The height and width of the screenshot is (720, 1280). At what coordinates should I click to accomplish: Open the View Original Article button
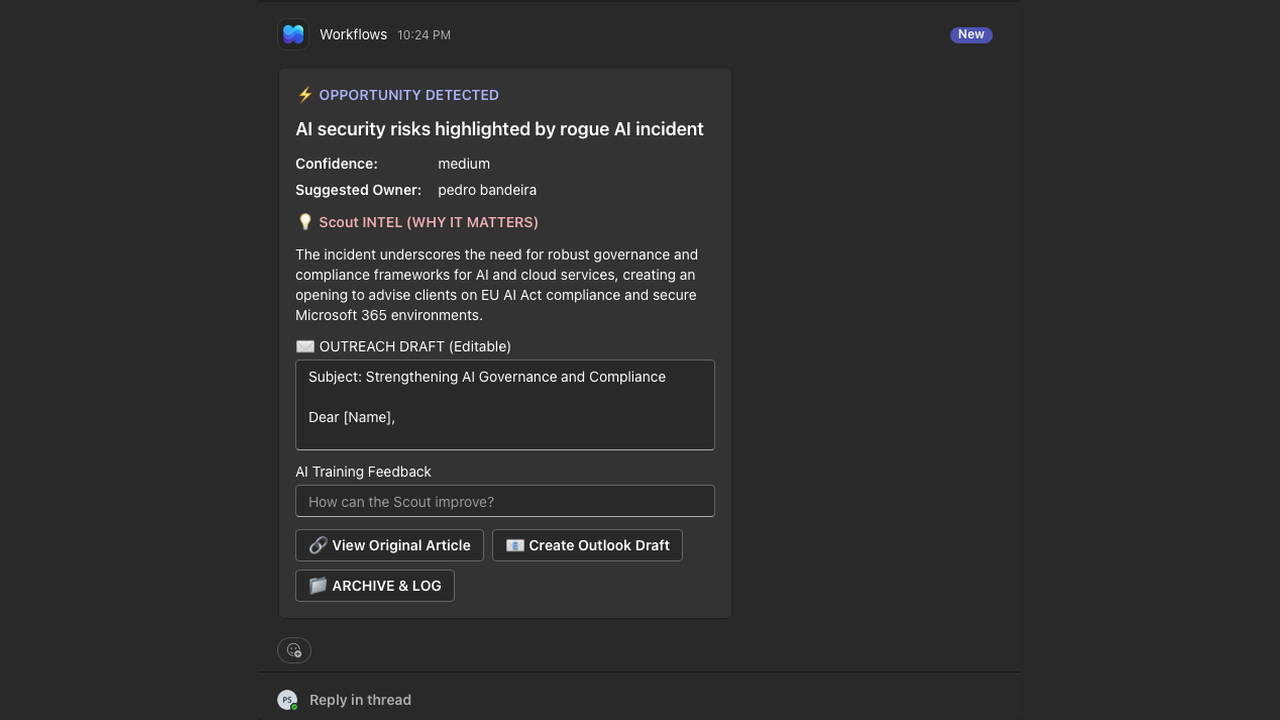click(390, 545)
